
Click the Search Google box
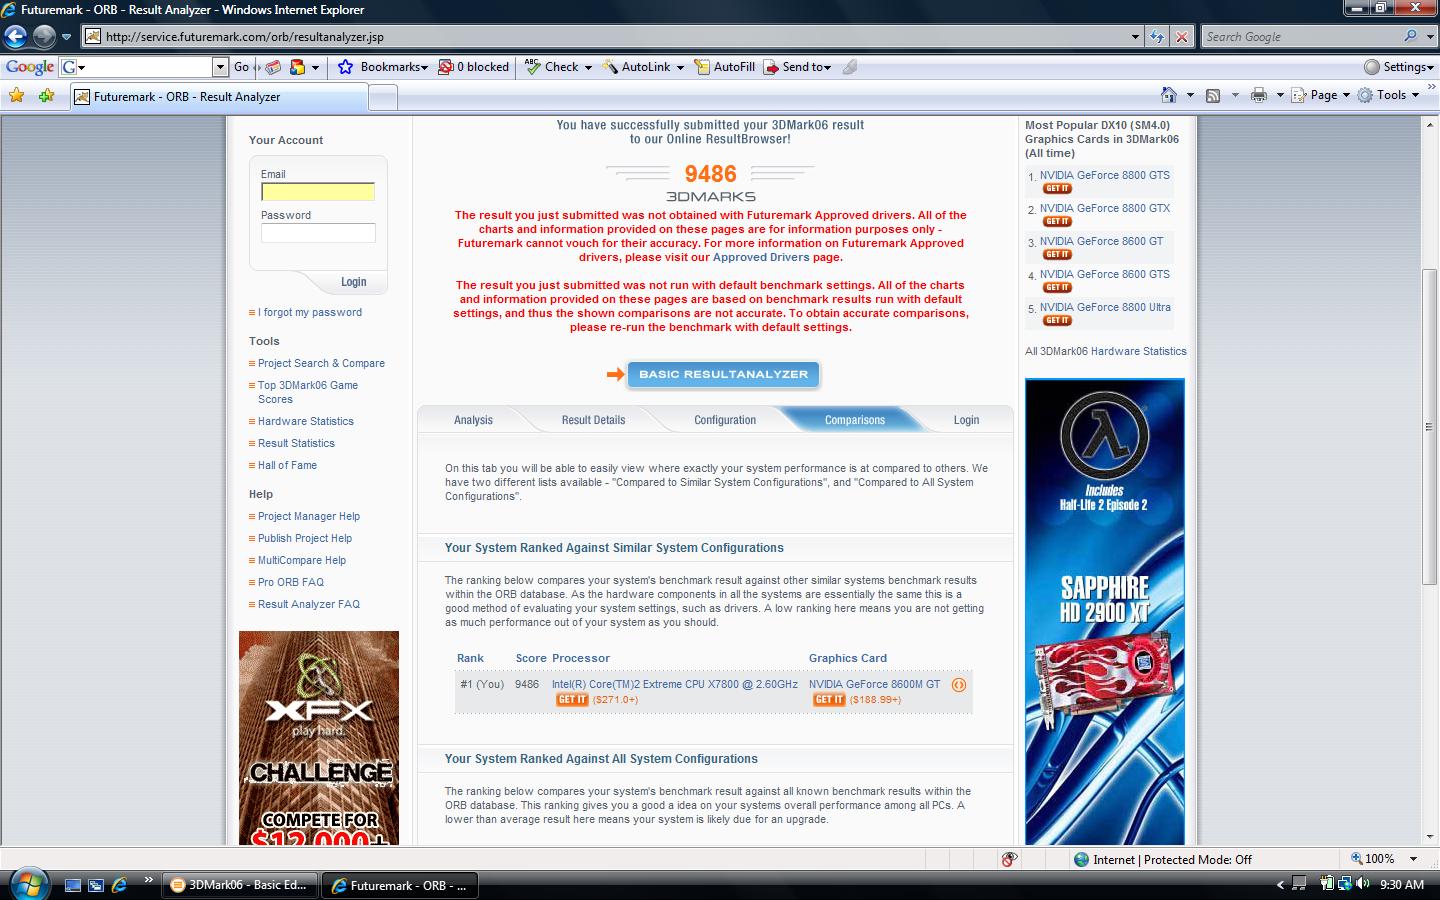point(1301,37)
